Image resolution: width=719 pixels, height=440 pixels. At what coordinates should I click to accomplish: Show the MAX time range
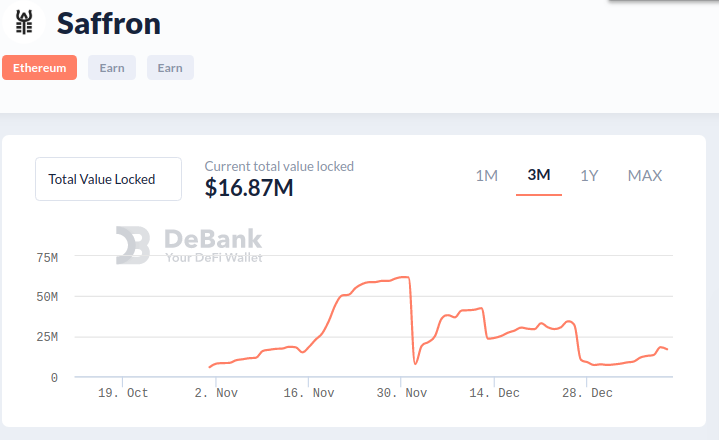[x=645, y=176]
